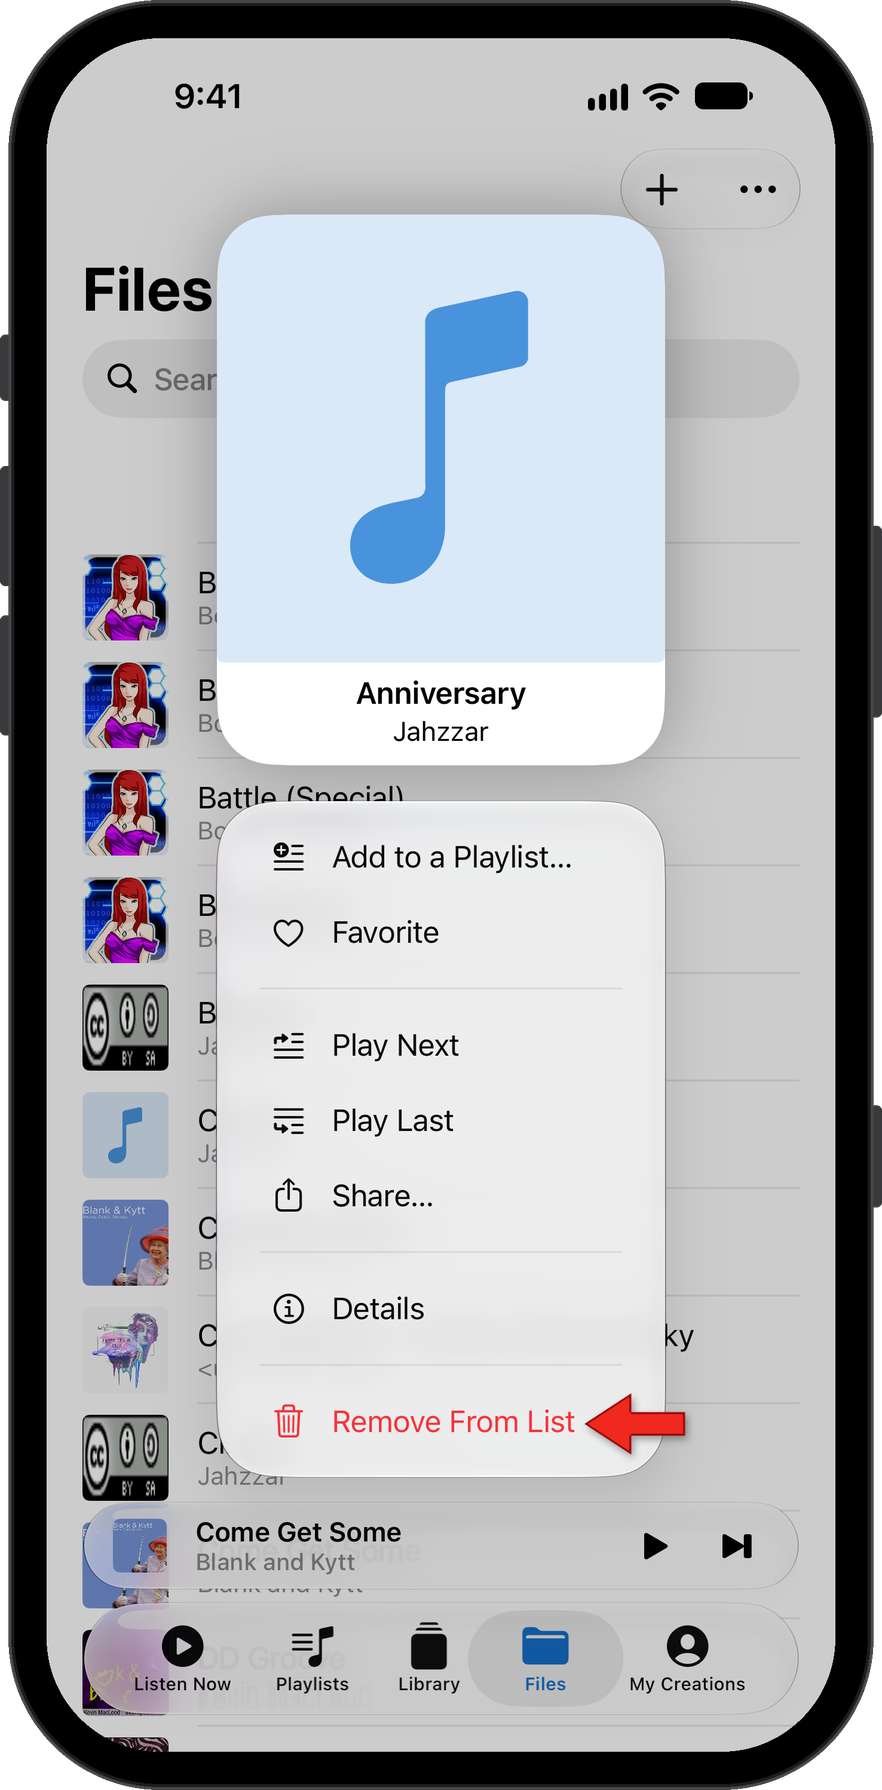882x1790 pixels.
Task: Click the red trash icon
Action: coord(289,1421)
